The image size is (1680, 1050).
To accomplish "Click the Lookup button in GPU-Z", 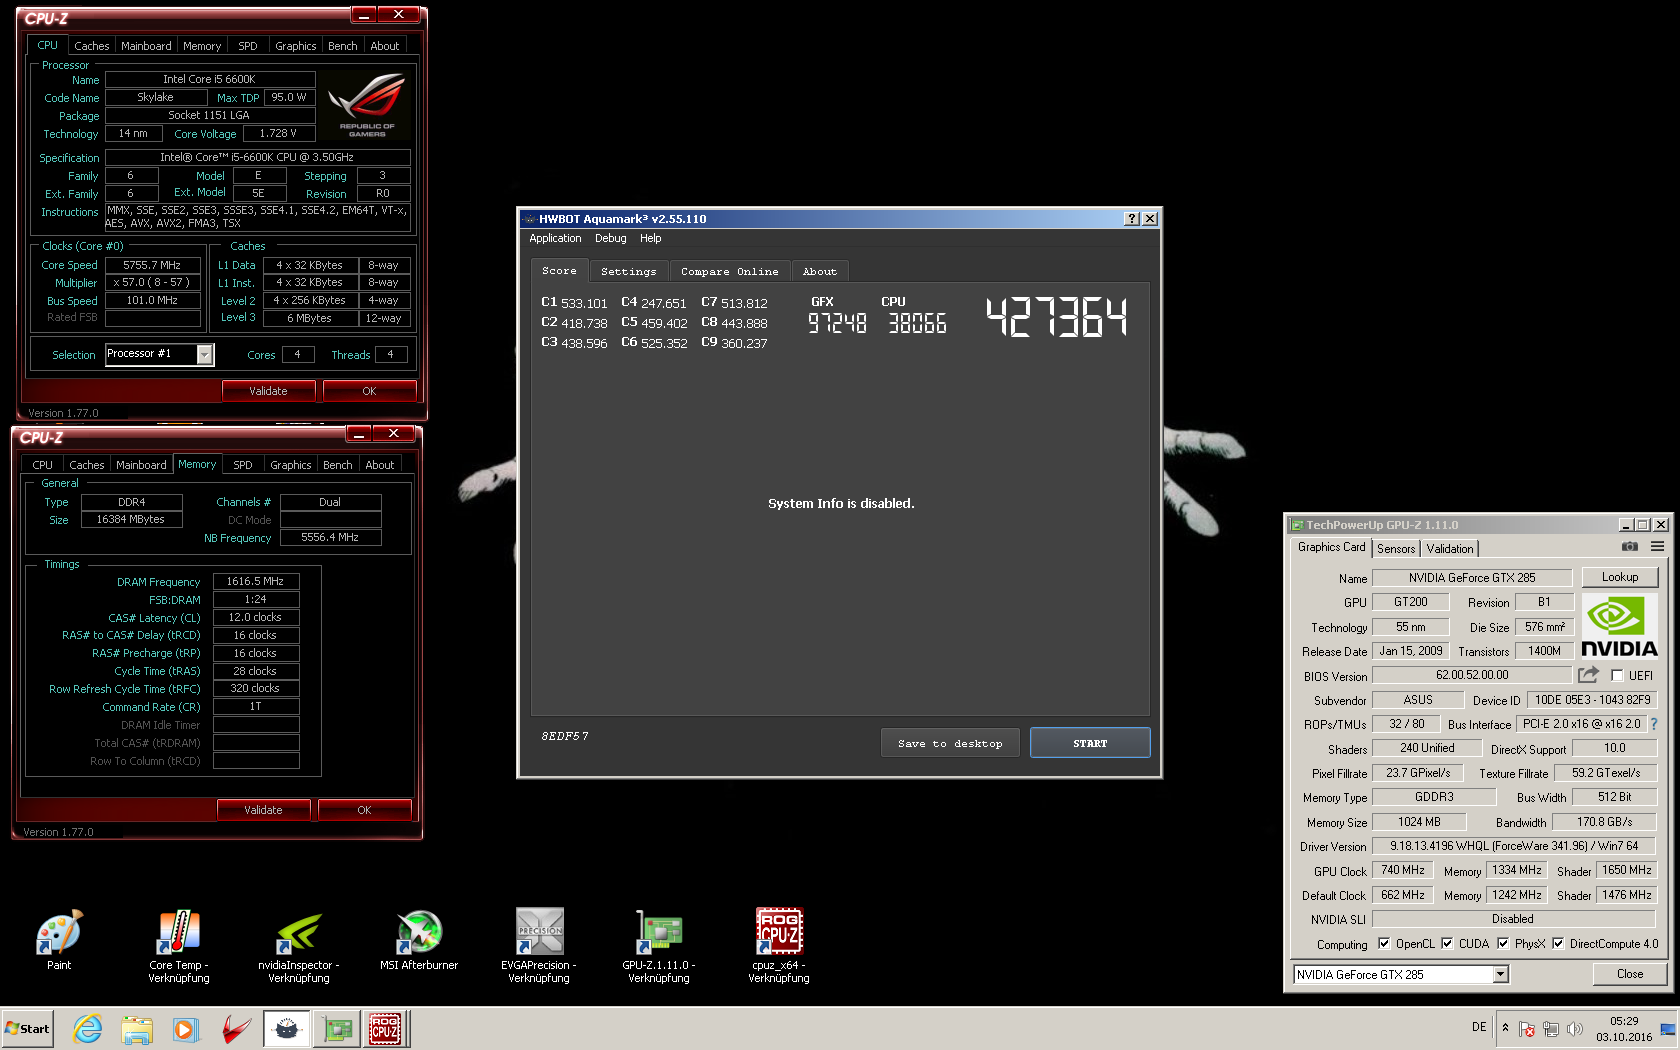I will click(x=1620, y=577).
